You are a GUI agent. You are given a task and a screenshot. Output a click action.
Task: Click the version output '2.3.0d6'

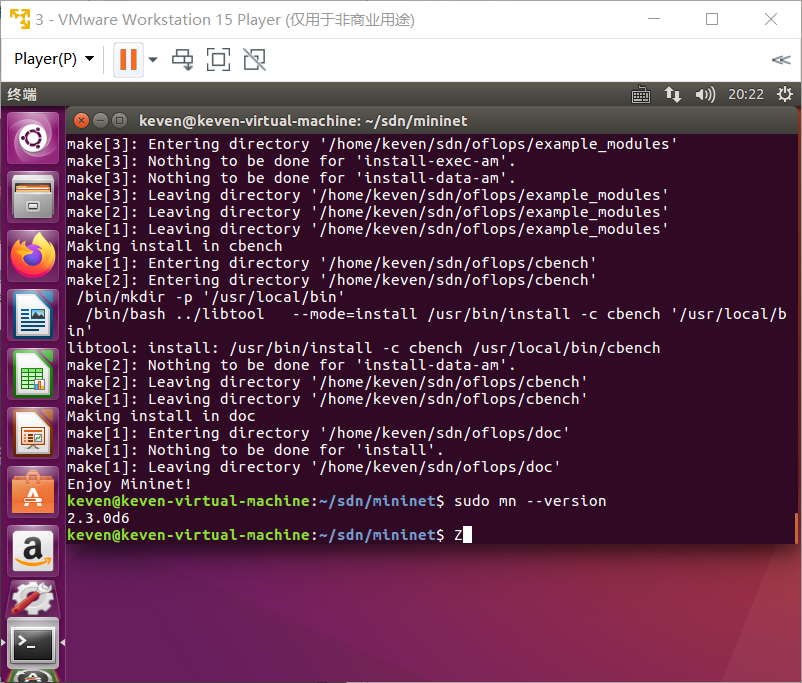[x=98, y=518]
